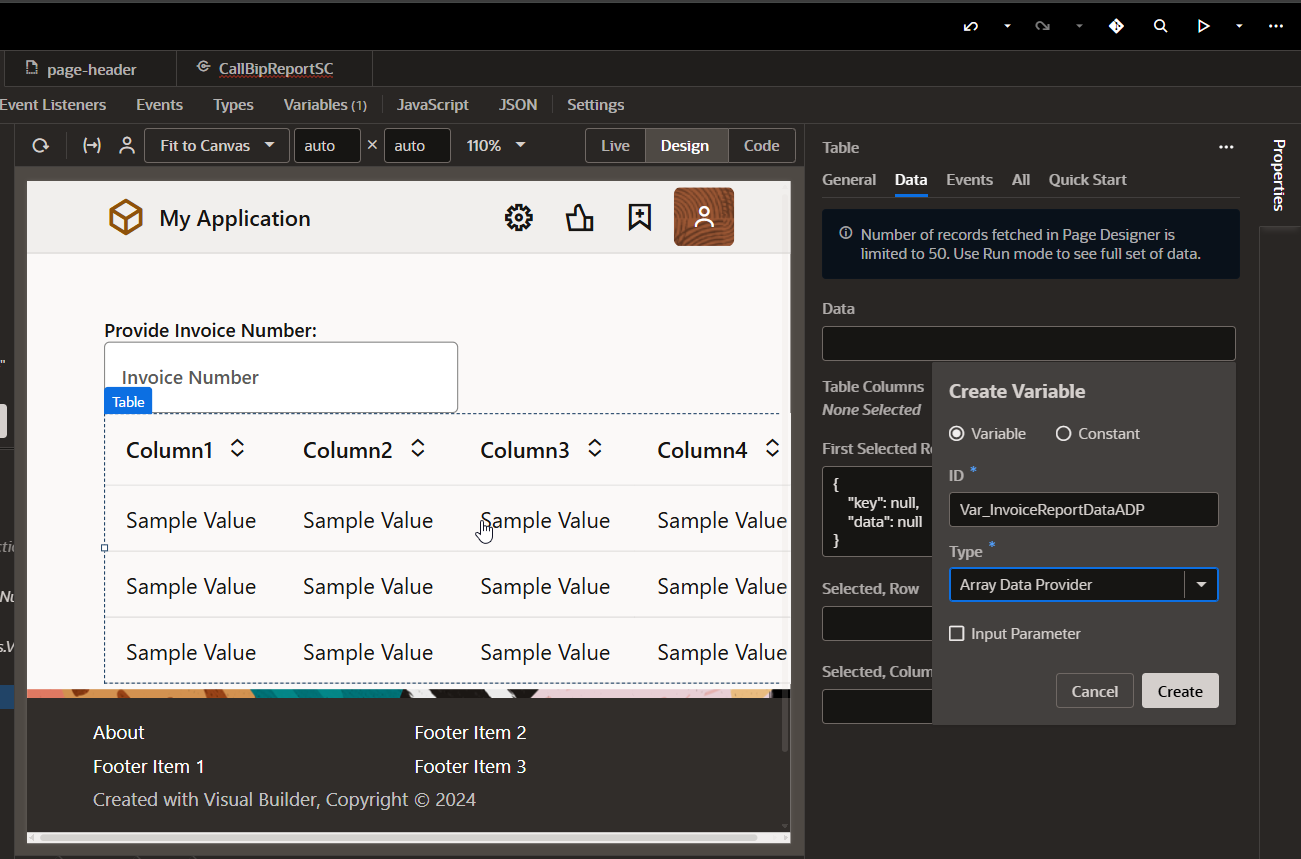Open the Data properties tab
Image resolution: width=1301 pixels, height=859 pixels.
[x=911, y=180]
